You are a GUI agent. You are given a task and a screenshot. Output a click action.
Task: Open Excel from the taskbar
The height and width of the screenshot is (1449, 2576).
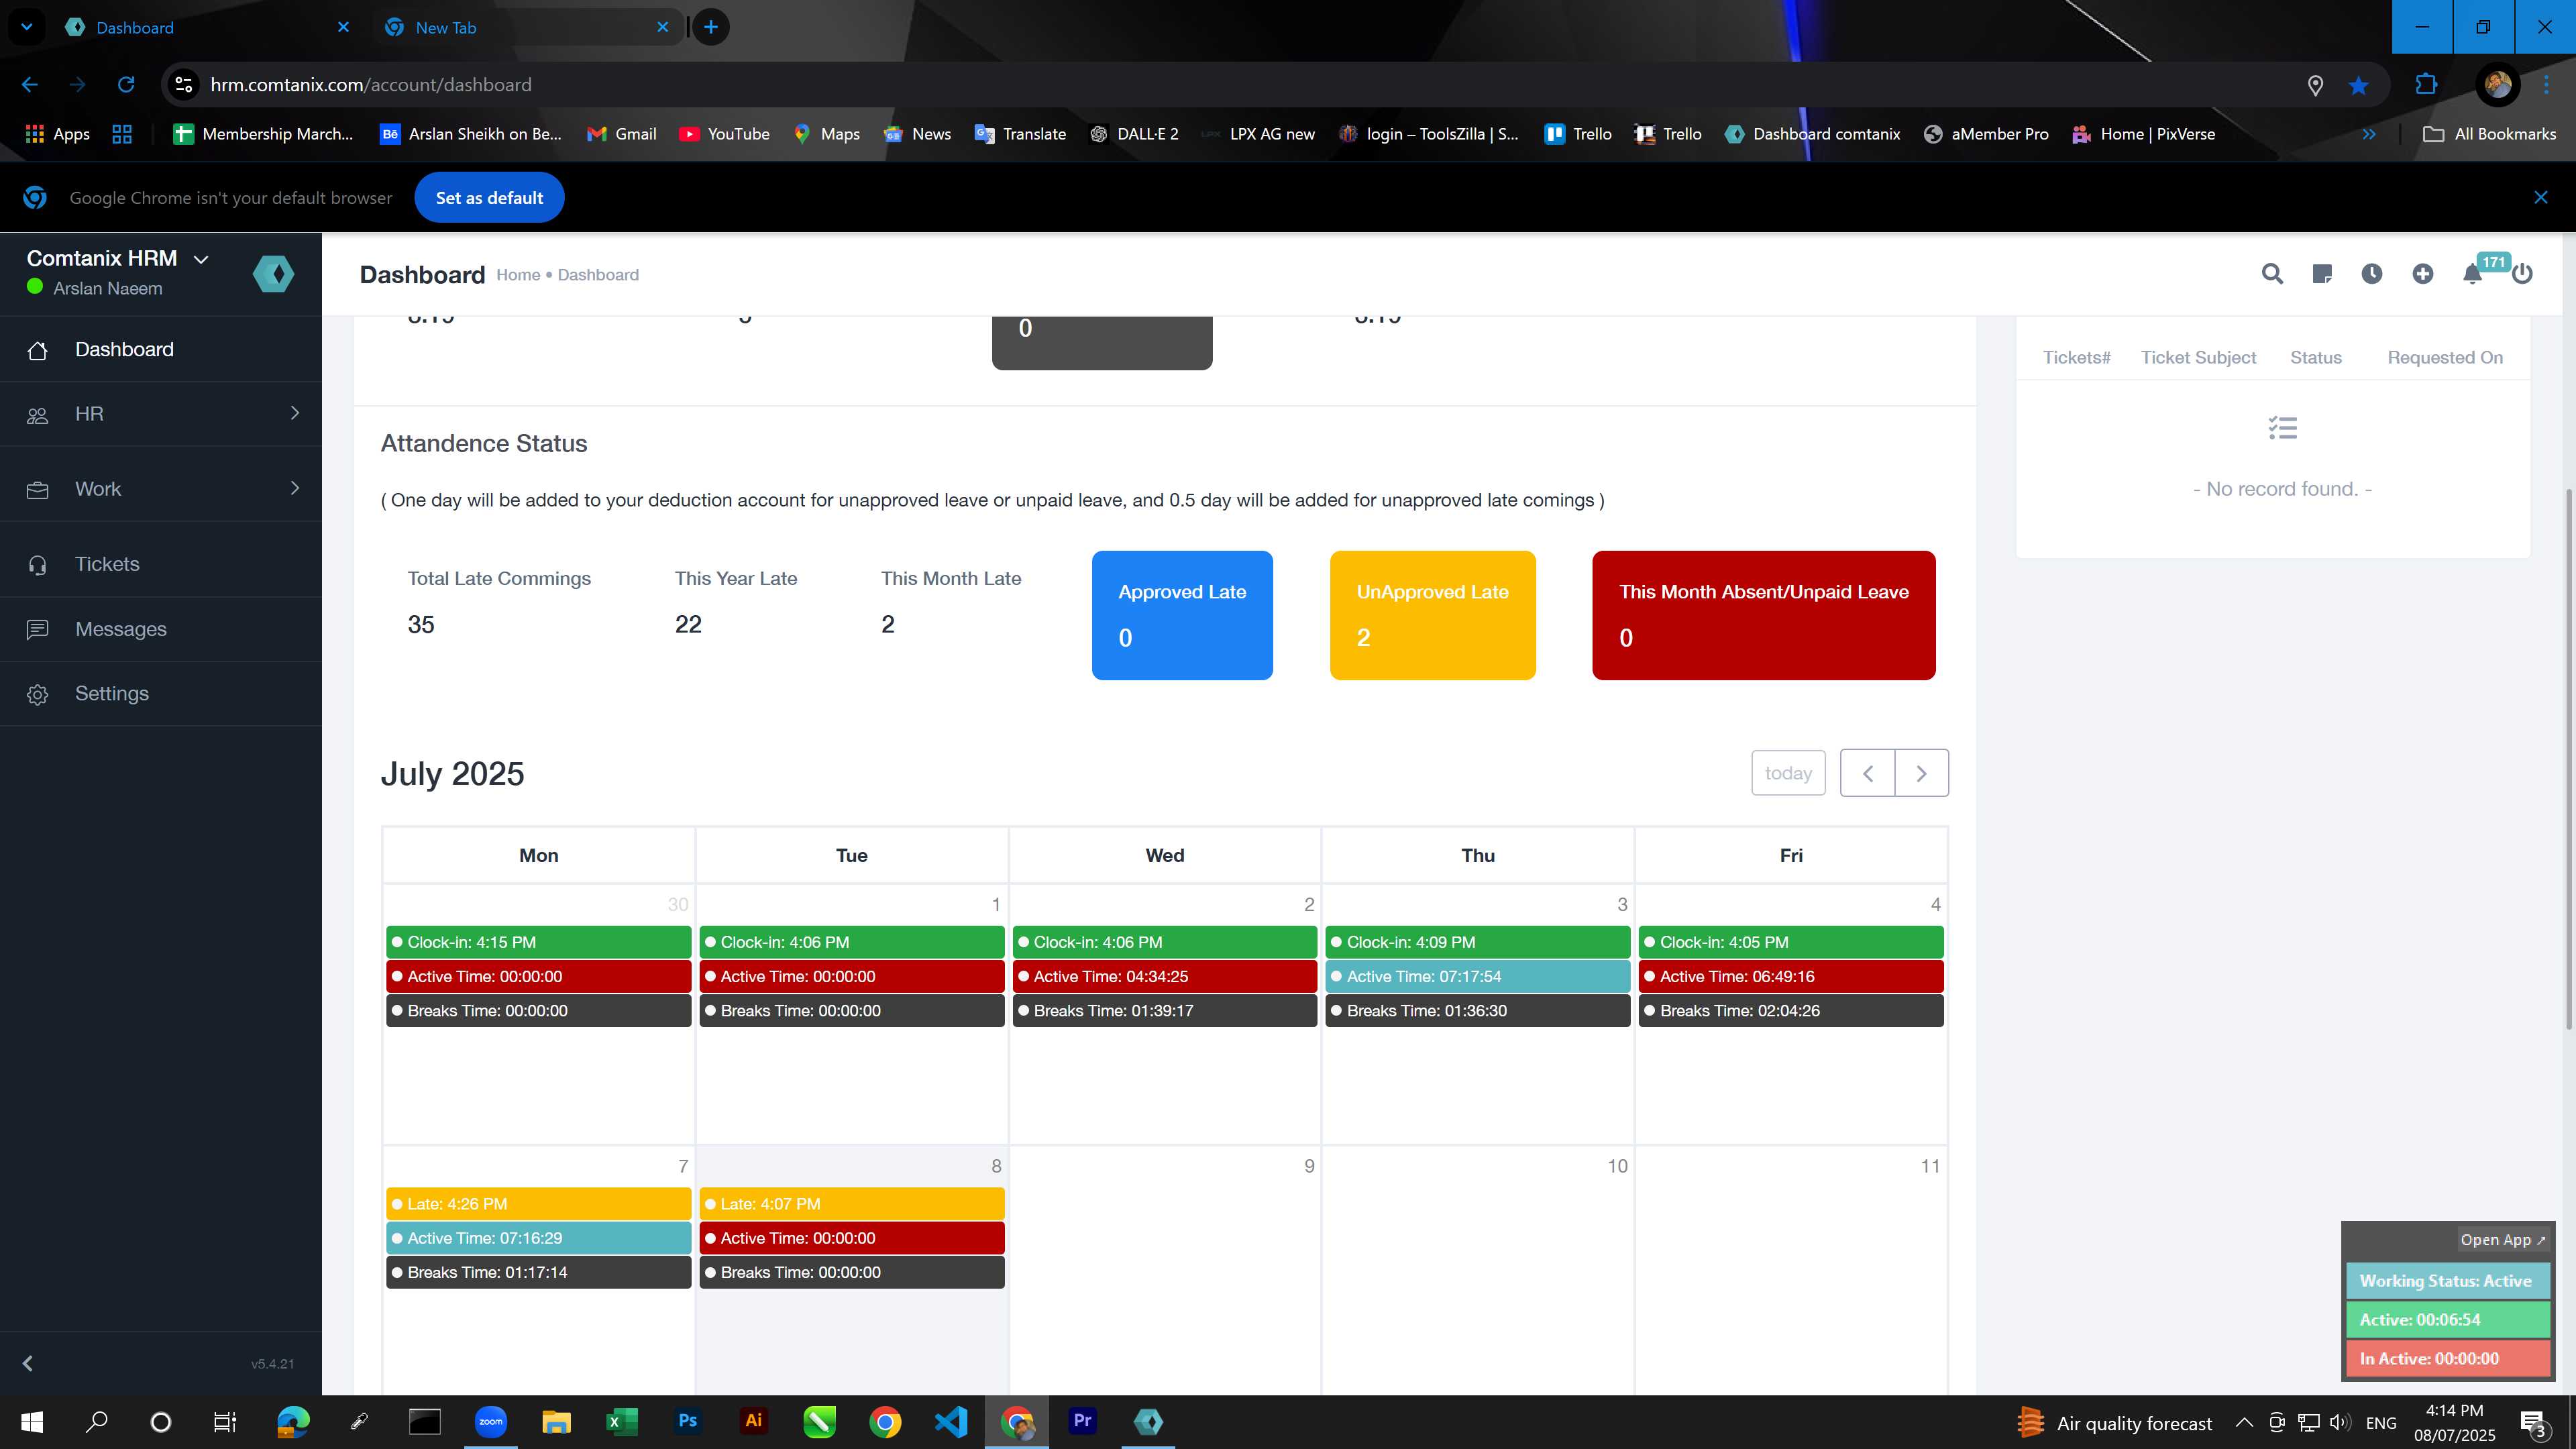click(x=621, y=1421)
